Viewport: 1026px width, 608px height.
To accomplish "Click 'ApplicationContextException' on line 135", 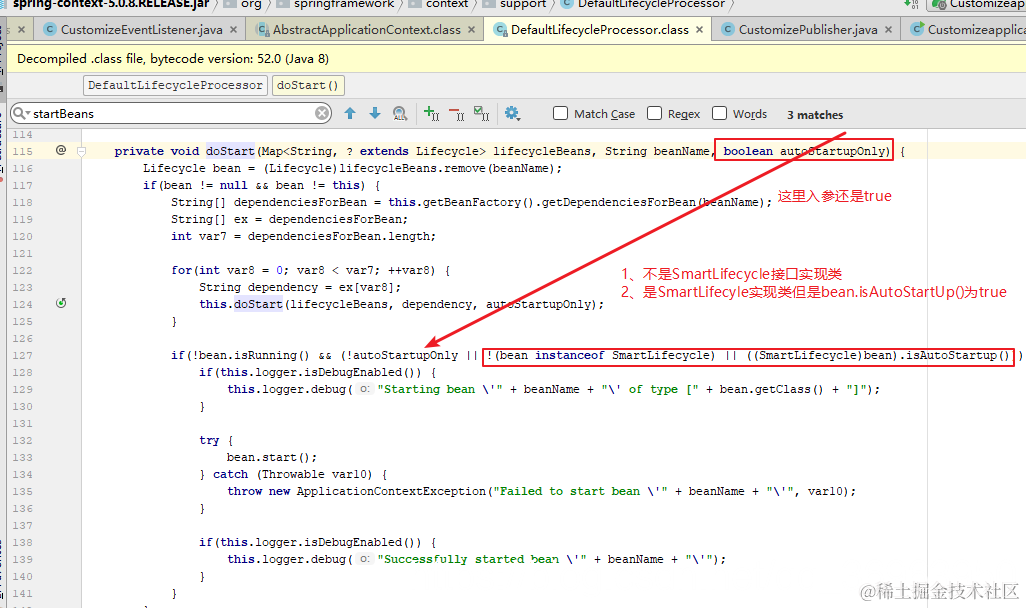I will pyautogui.click(x=391, y=492).
